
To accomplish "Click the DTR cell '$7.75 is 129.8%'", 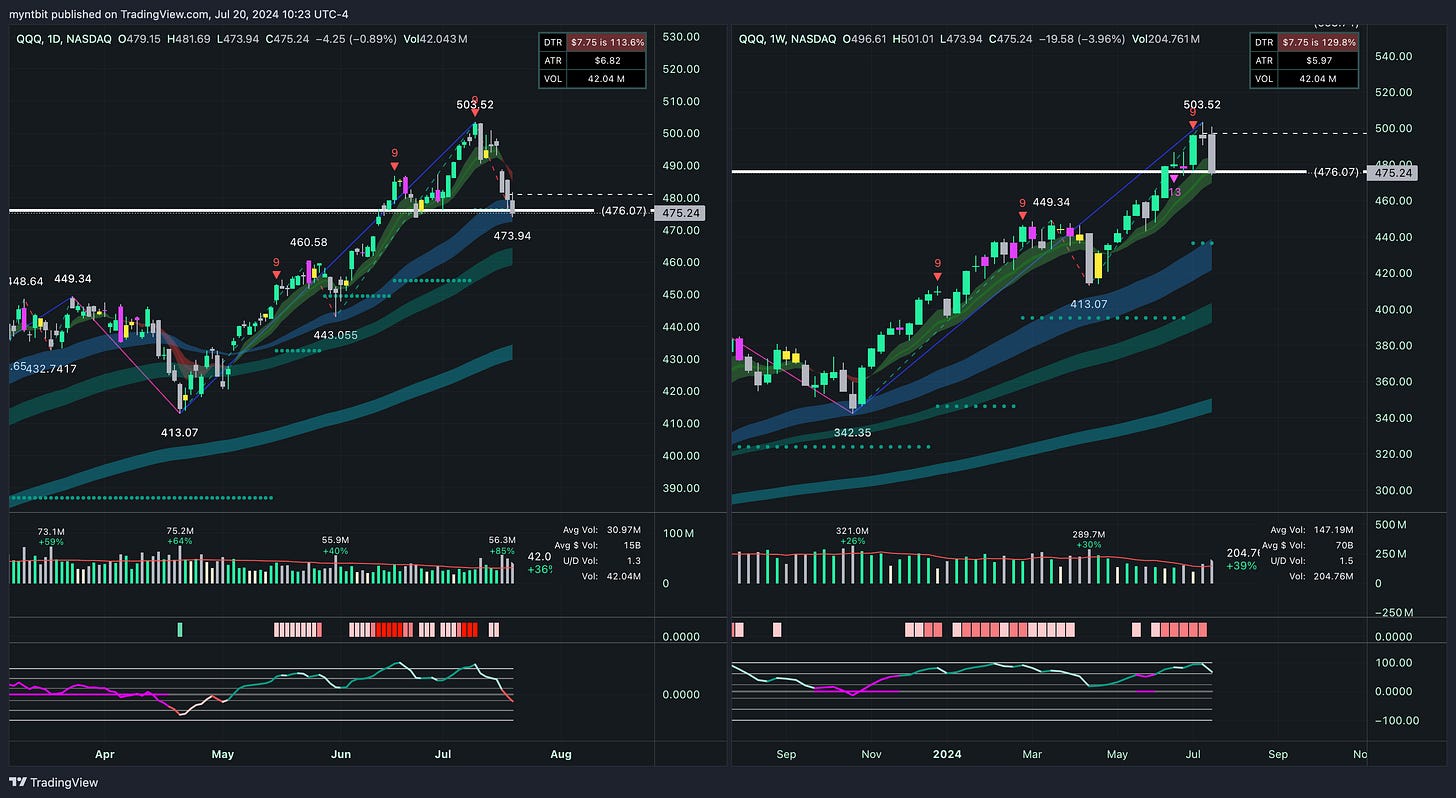I will click(1320, 43).
